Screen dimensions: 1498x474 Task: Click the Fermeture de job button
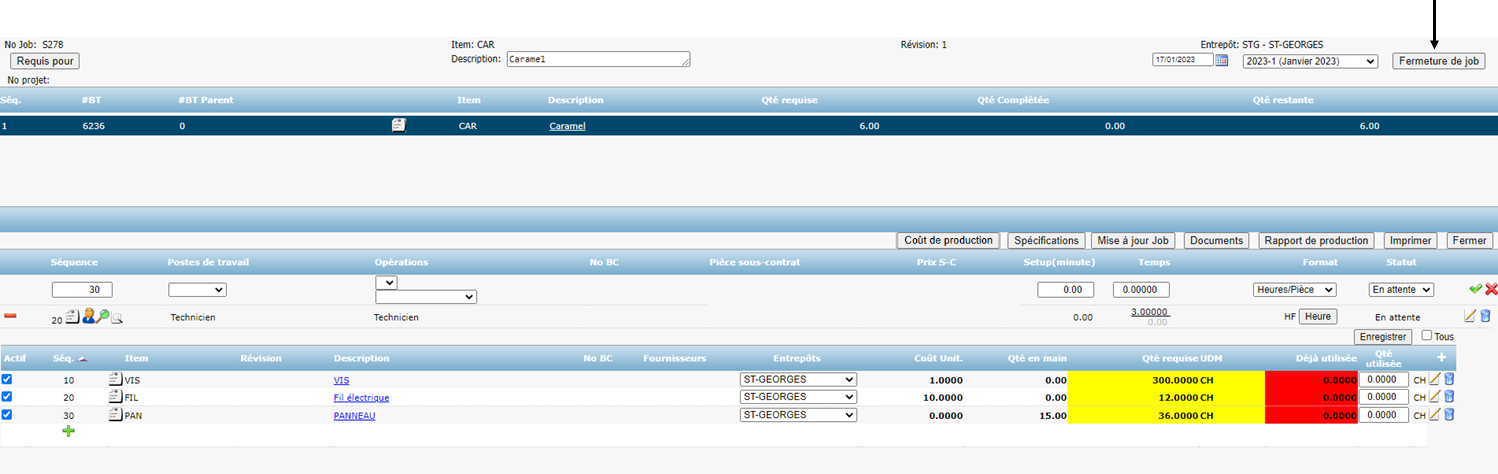(1438, 61)
